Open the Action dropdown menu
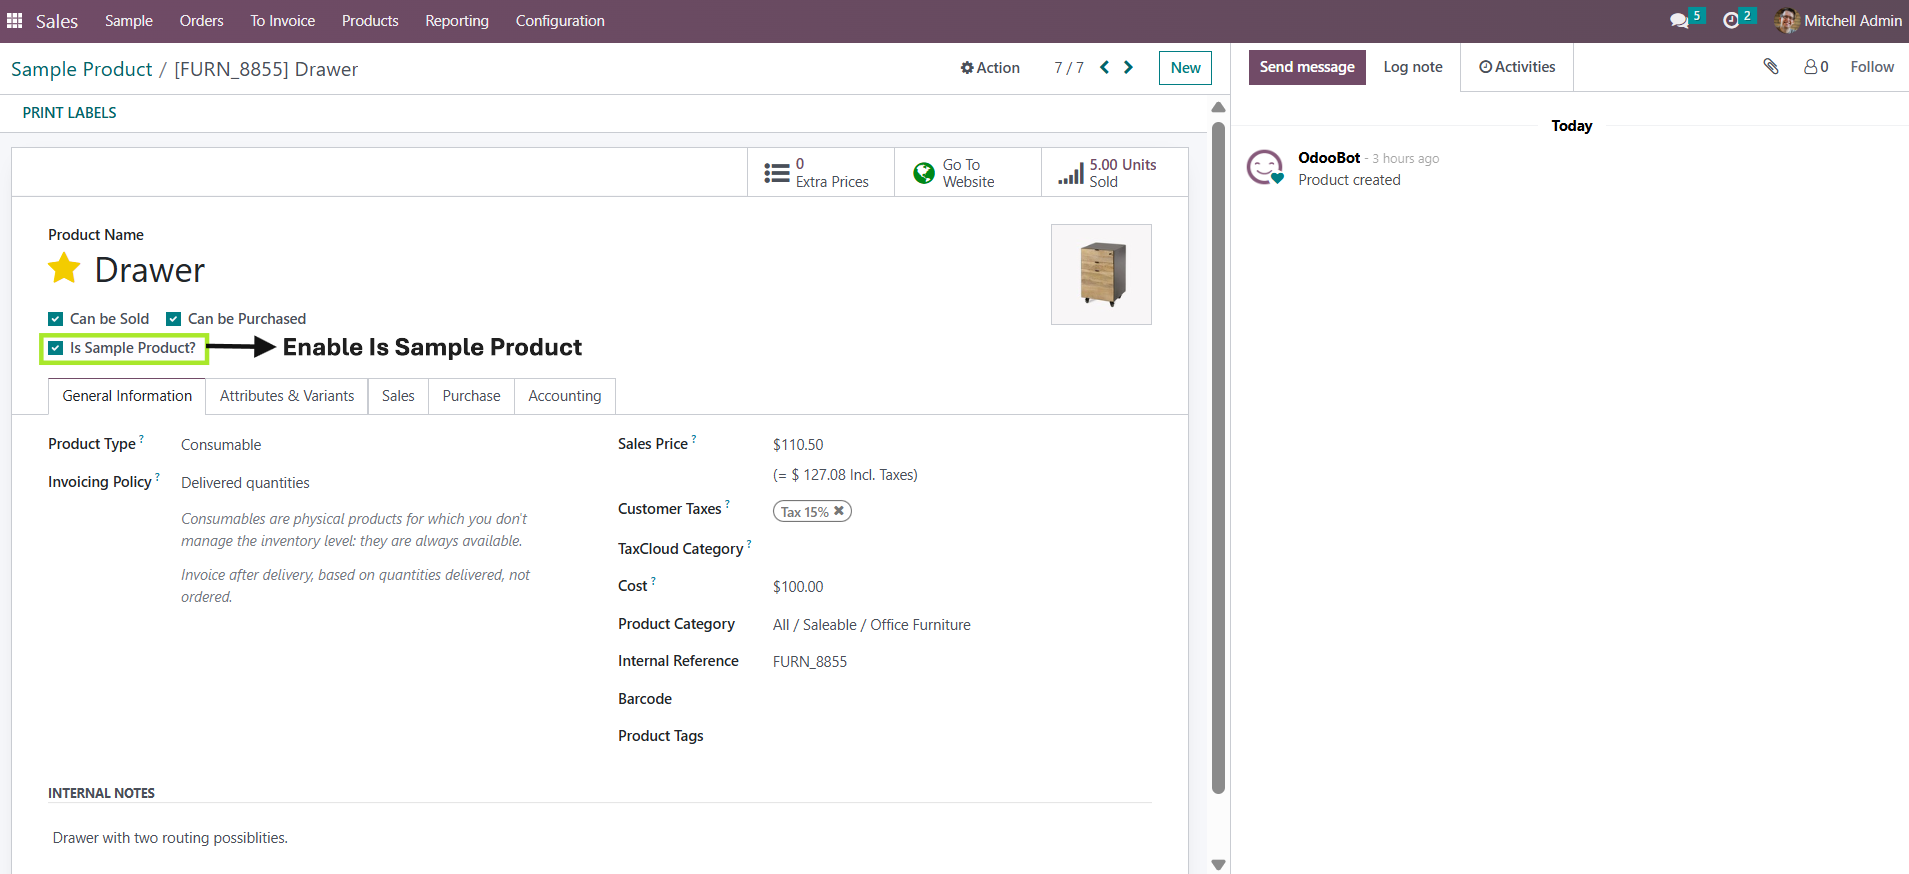The width and height of the screenshot is (1909, 874). click(990, 68)
